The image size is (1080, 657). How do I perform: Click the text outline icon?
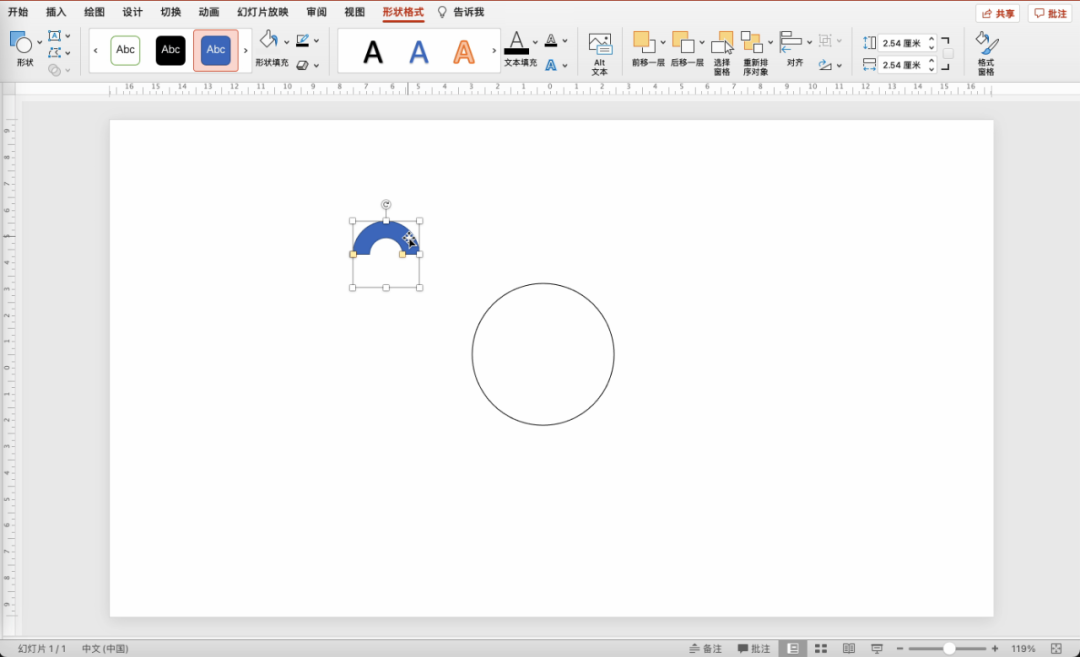(x=551, y=40)
